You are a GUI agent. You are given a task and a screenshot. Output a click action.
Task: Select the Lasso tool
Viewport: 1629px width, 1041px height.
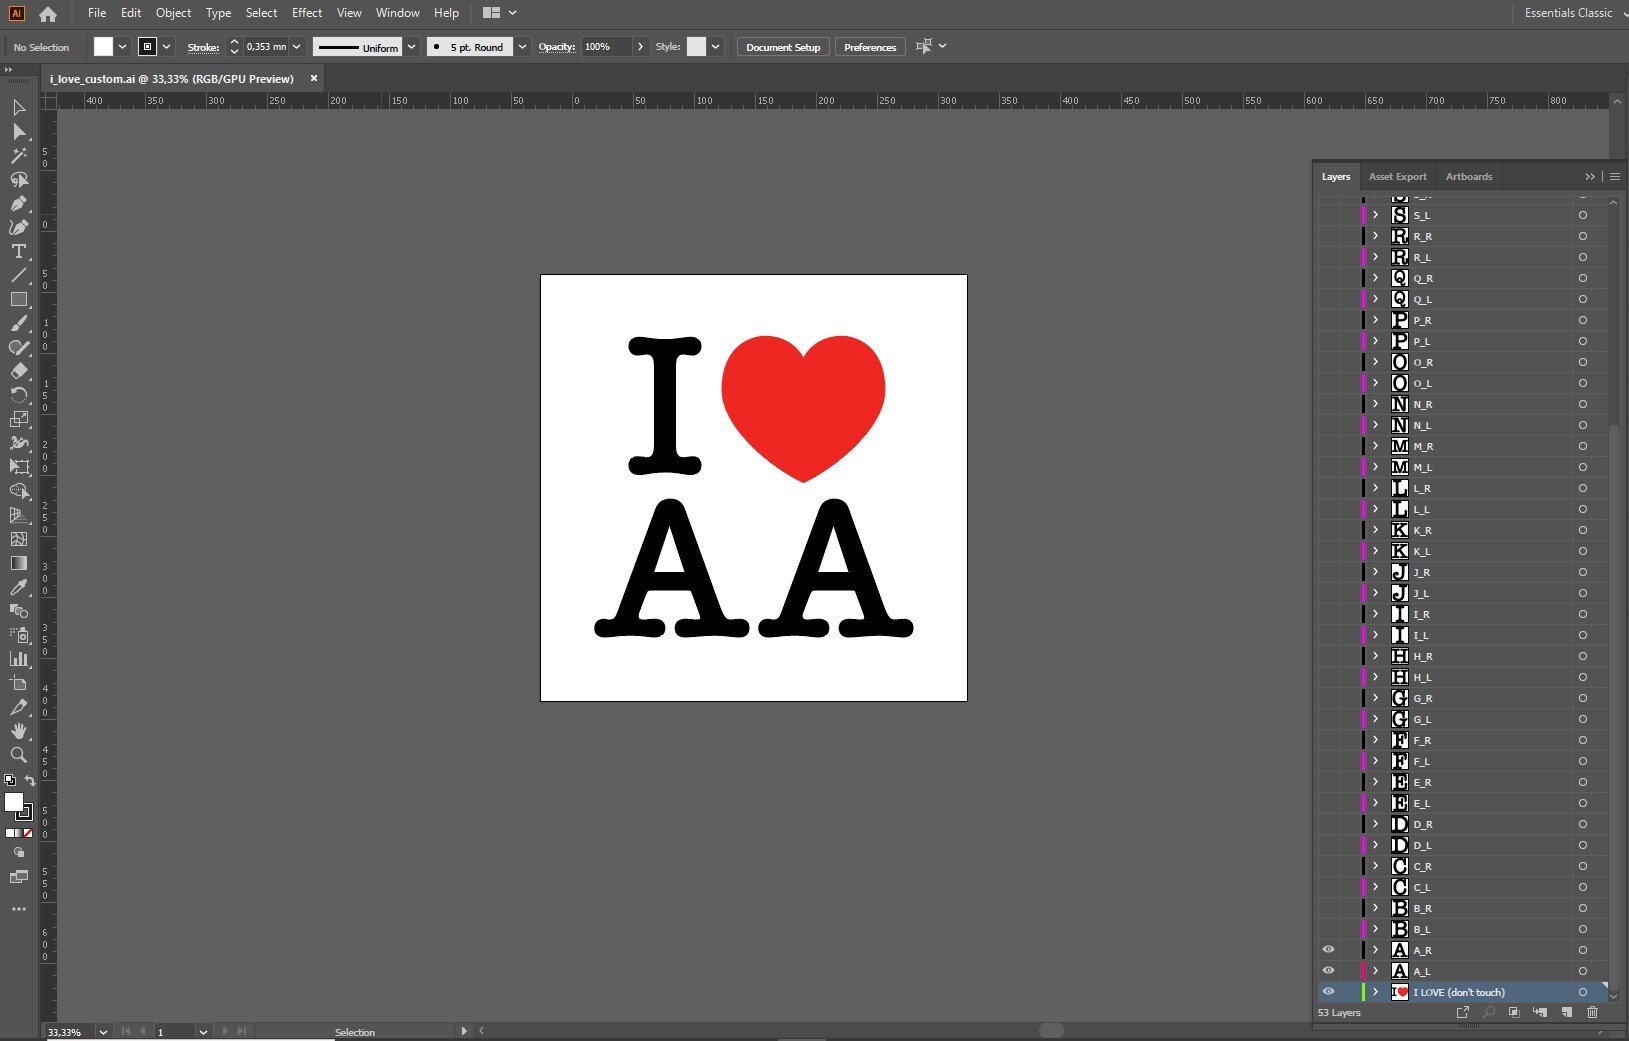(x=18, y=179)
